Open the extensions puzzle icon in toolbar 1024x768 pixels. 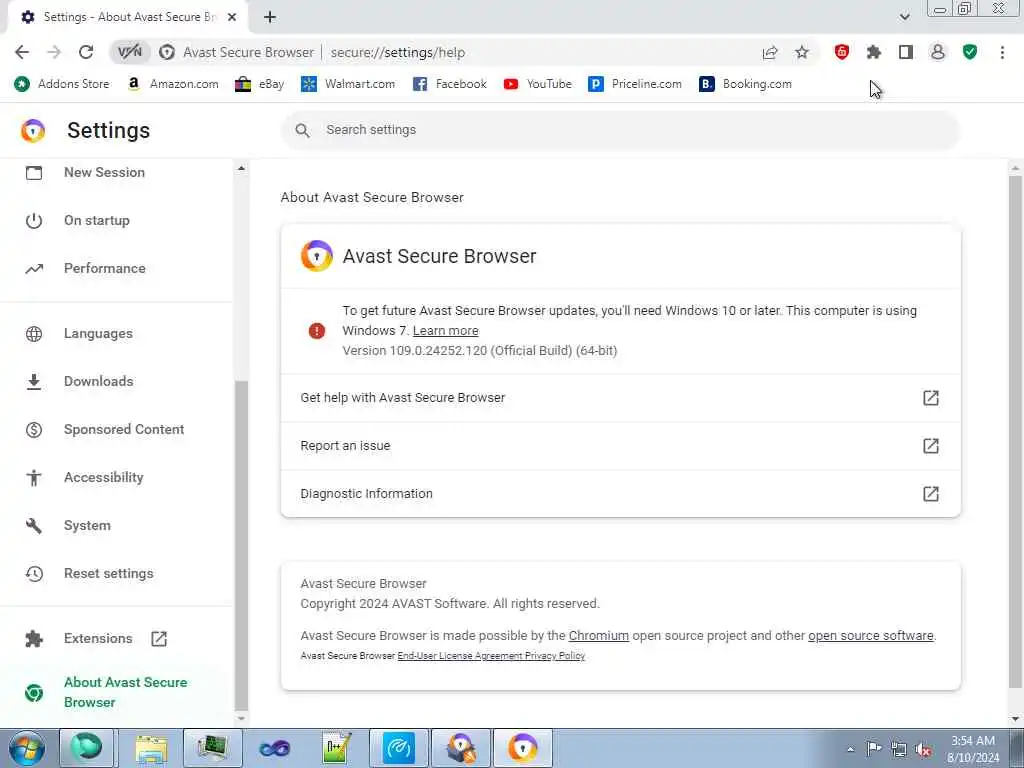874,52
